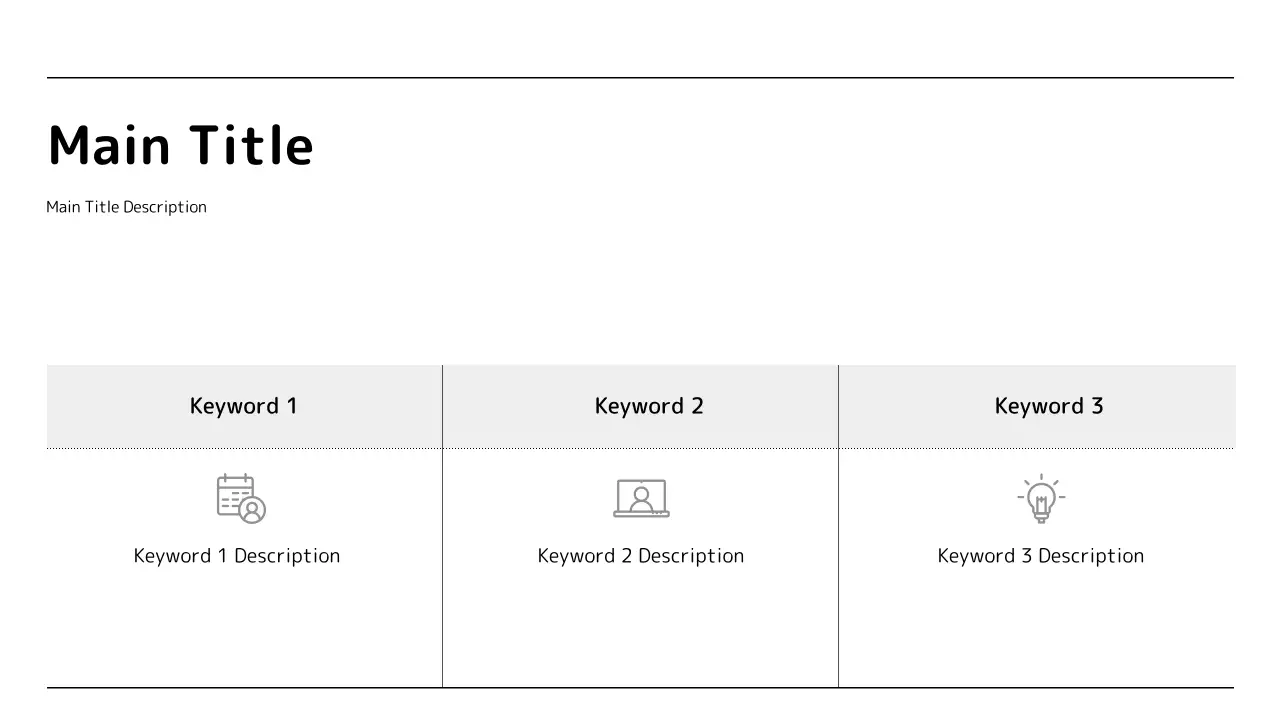The height and width of the screenshot is (720, 1280).
Task: Click empty space below Keyword 1 Description
Action: coord(240,630)
